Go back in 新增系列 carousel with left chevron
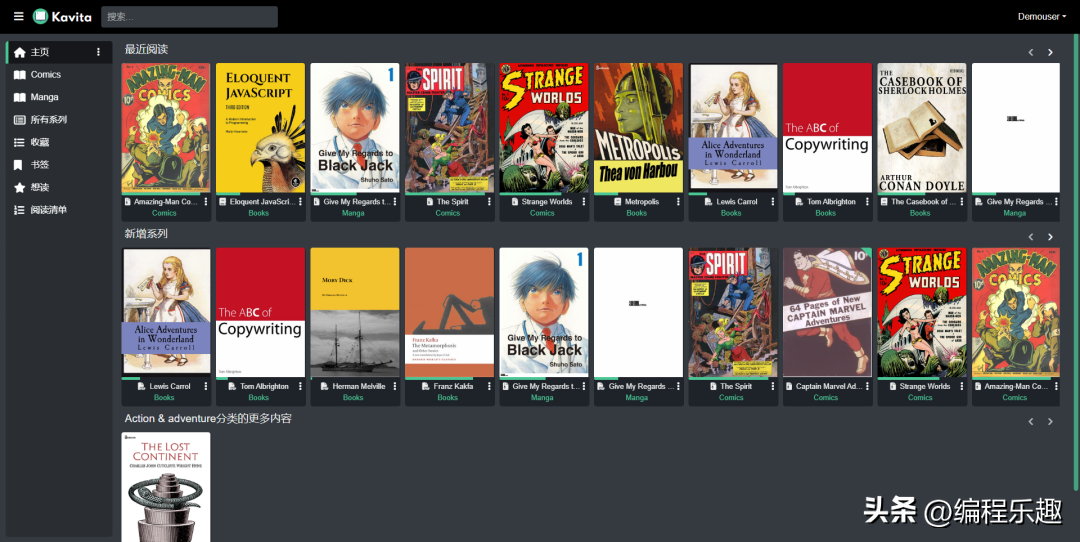This screenshot has height=542, width=1080. (x=1031, y=237)
